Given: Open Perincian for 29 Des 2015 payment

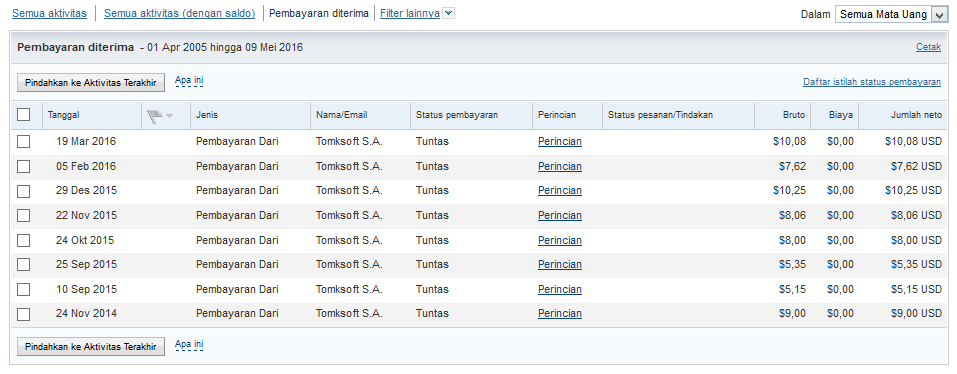Looking at the screenshot, I should 560,190.
